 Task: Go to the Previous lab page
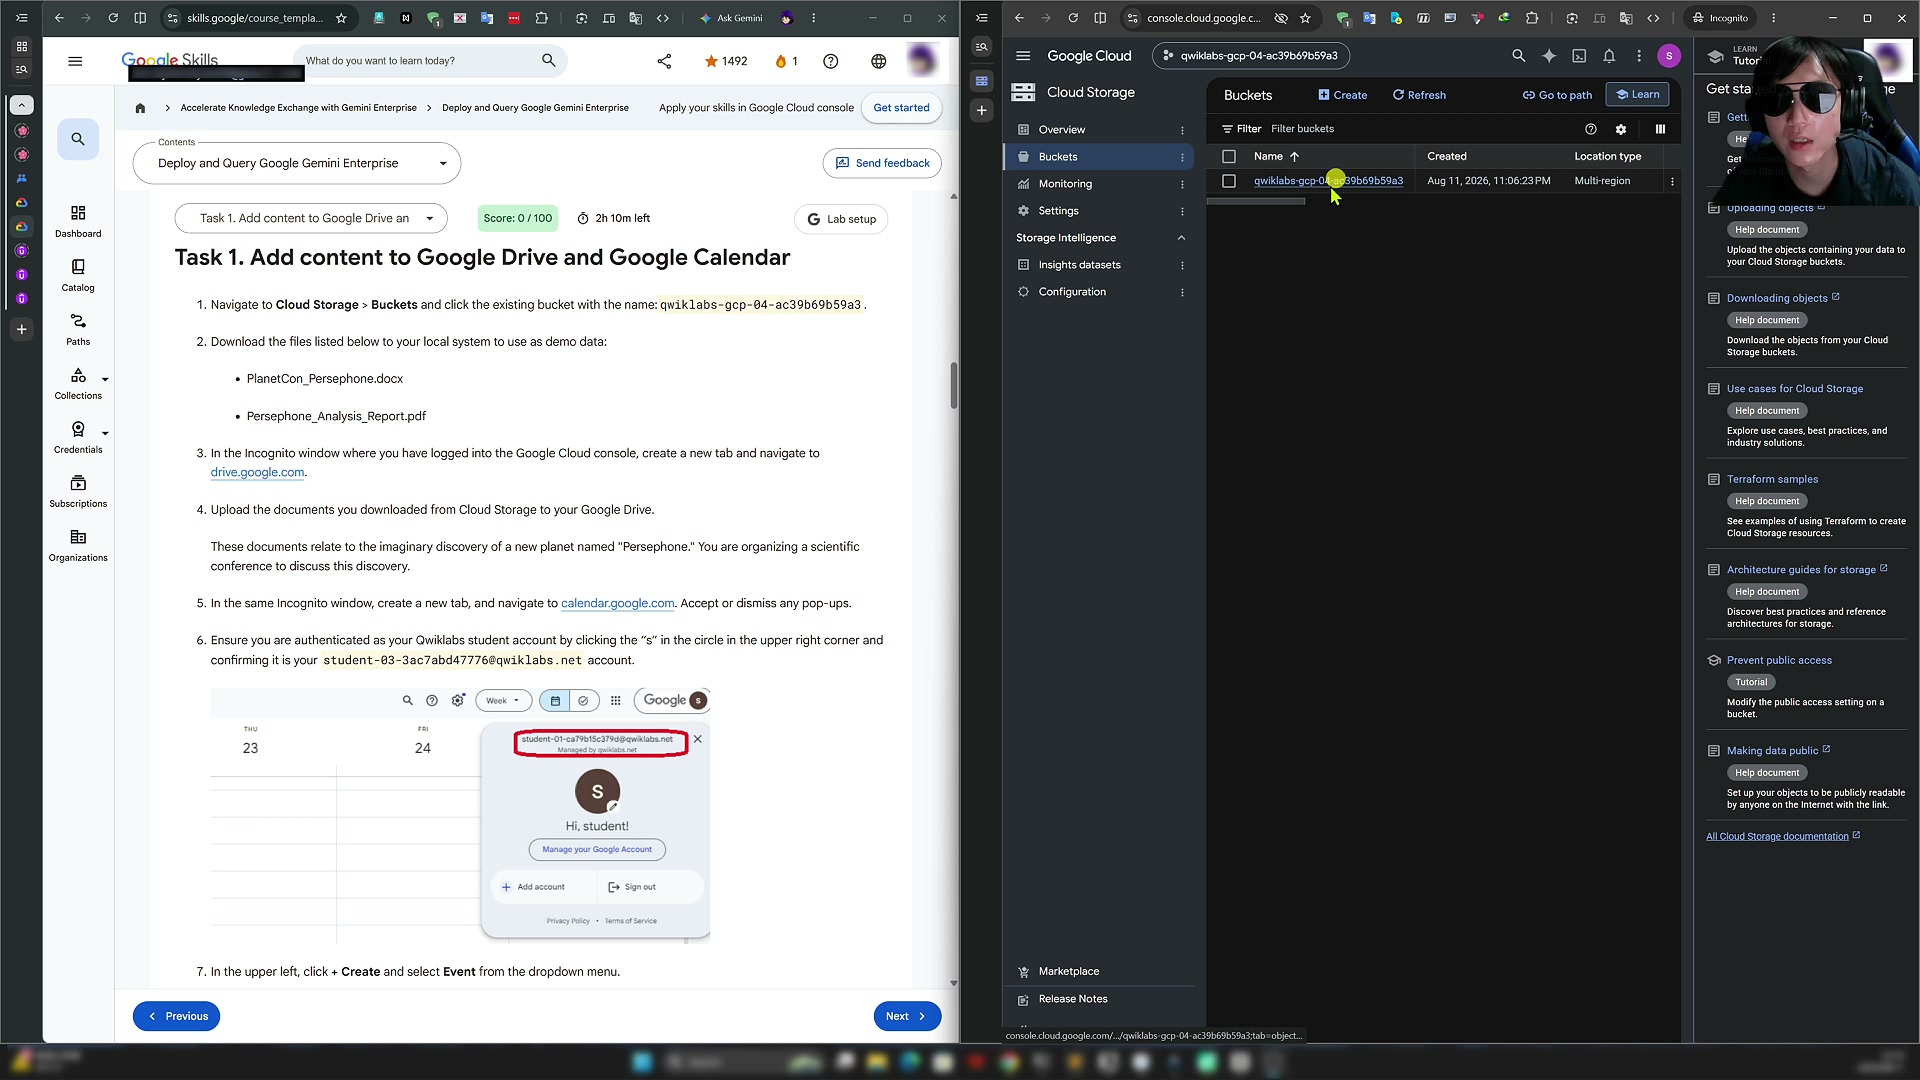click(176, 1016)
